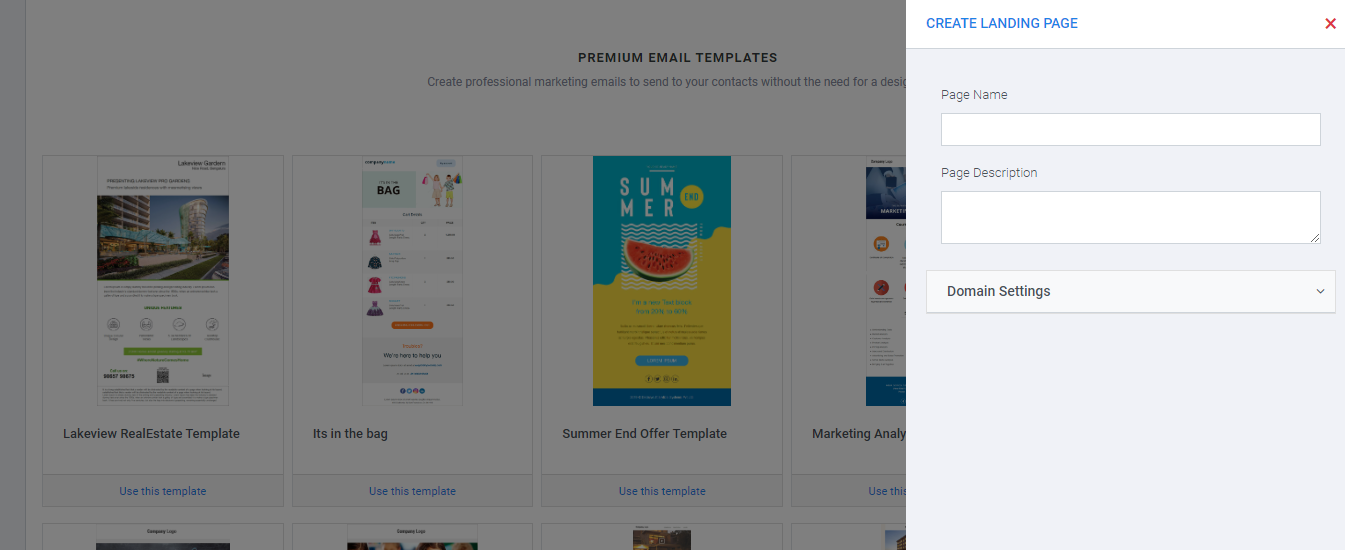Image resolution: width=1345 pixels, height=550 pixels.
Task: Click the Marketing Analytics template thumbnail
Action: (x=885, y=281)
